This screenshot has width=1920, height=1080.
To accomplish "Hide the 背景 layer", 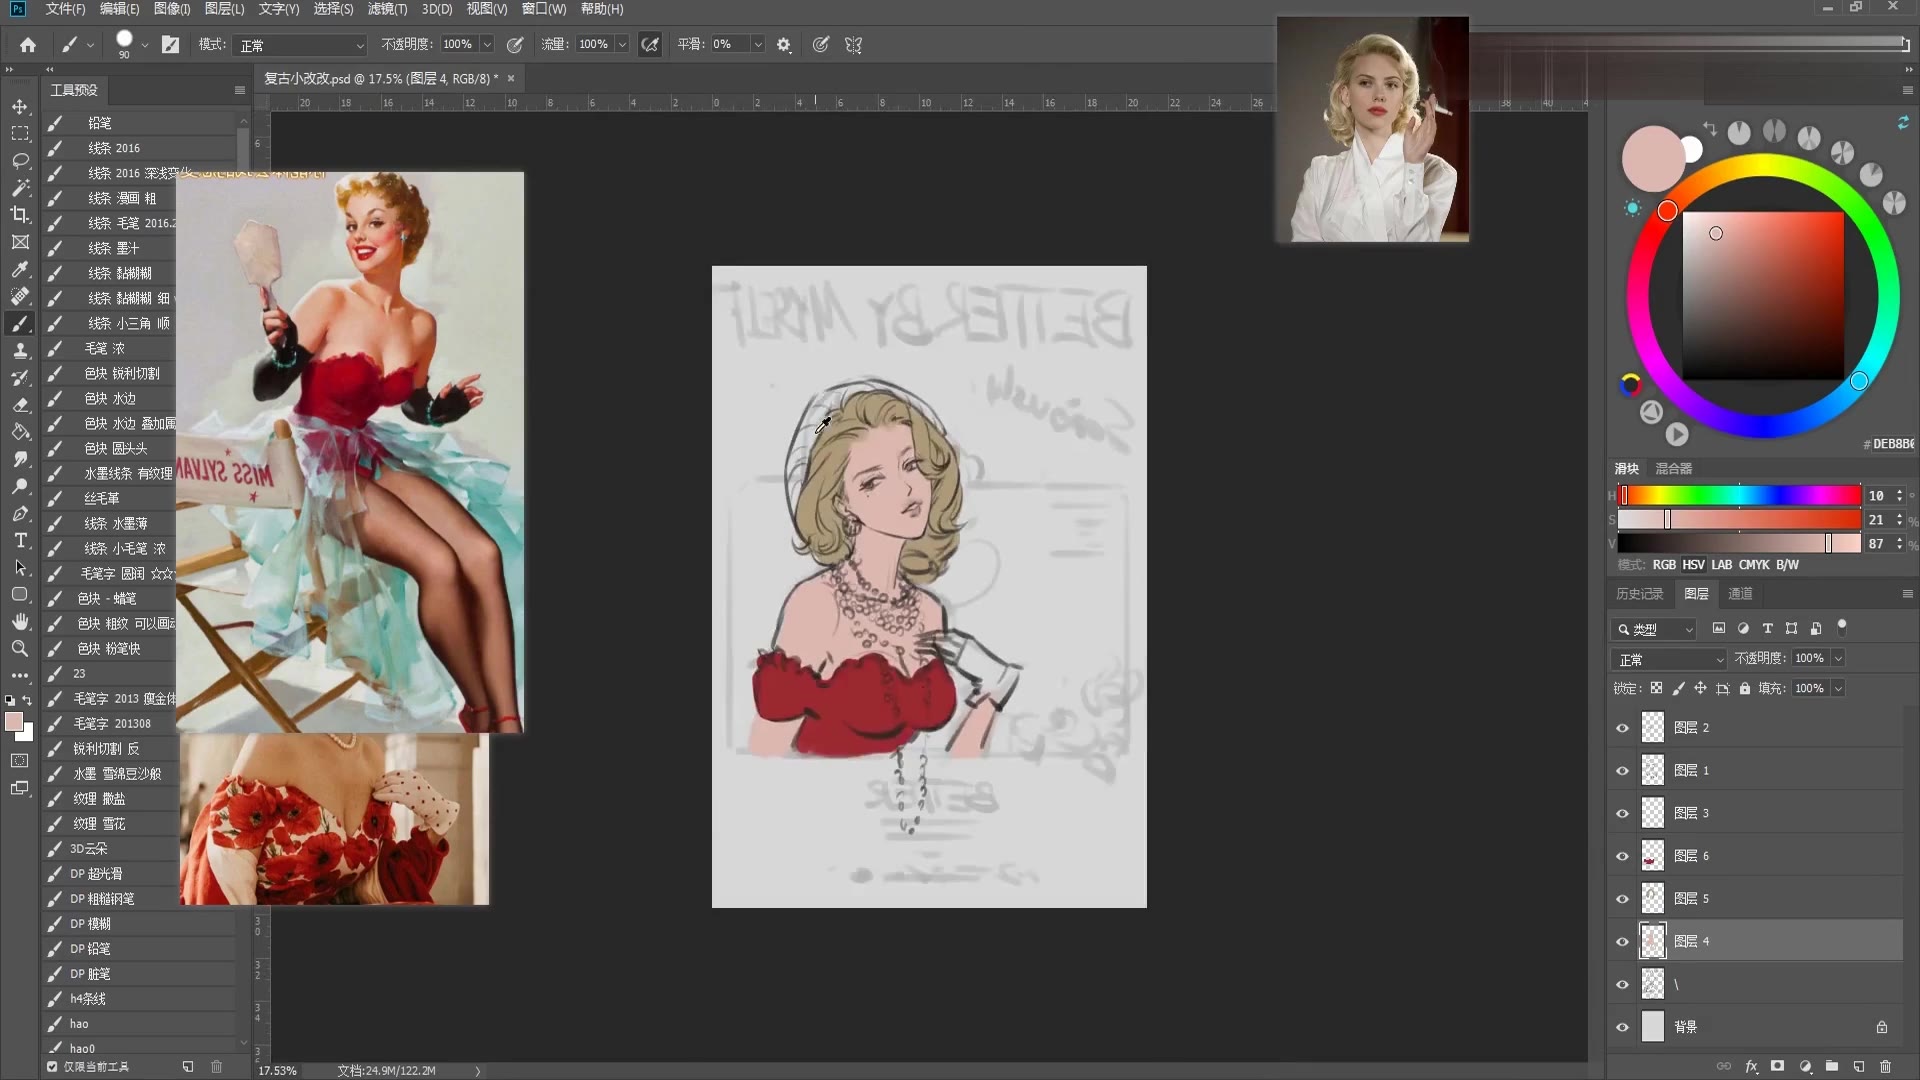I will [1623, 1027].
